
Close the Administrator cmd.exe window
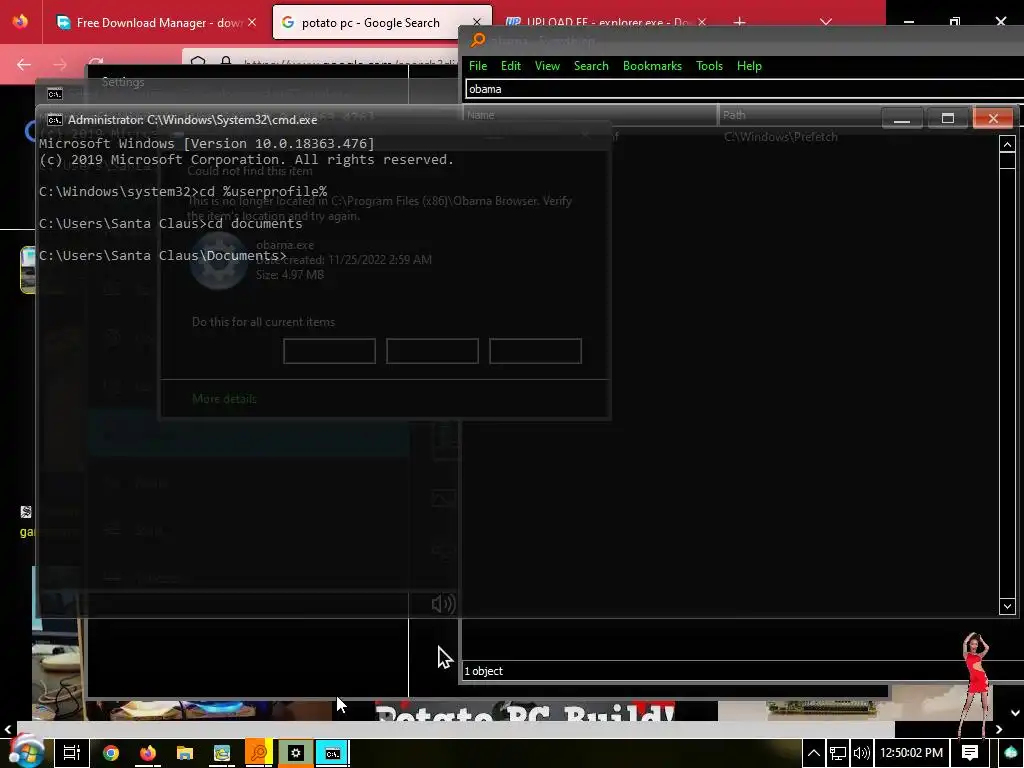click(x=993, y=118)
